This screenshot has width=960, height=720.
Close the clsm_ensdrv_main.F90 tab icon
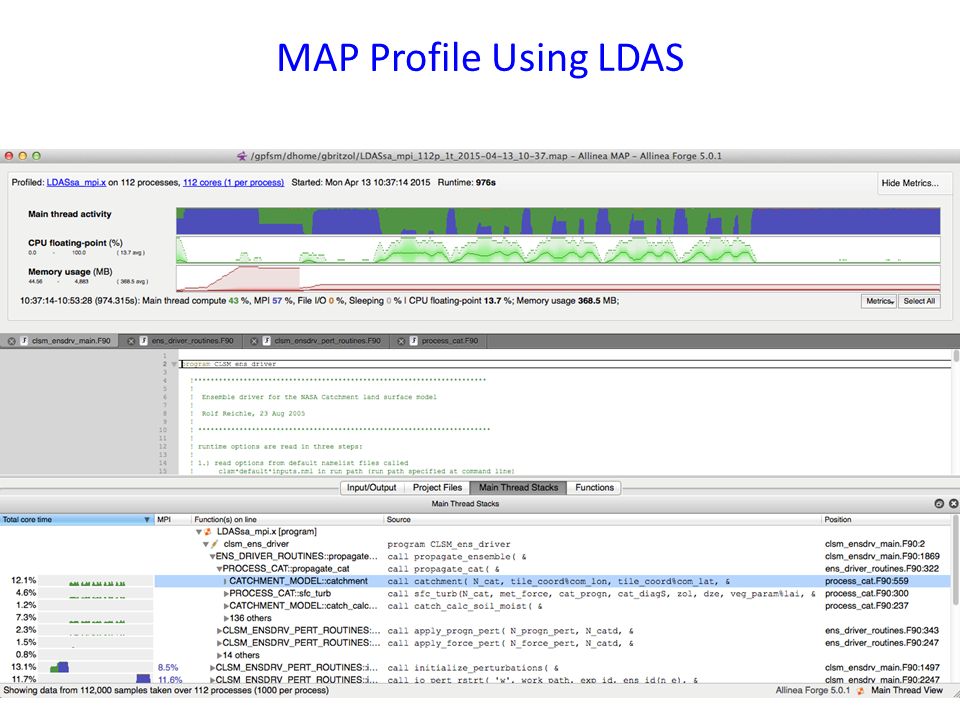pos(11,341)
